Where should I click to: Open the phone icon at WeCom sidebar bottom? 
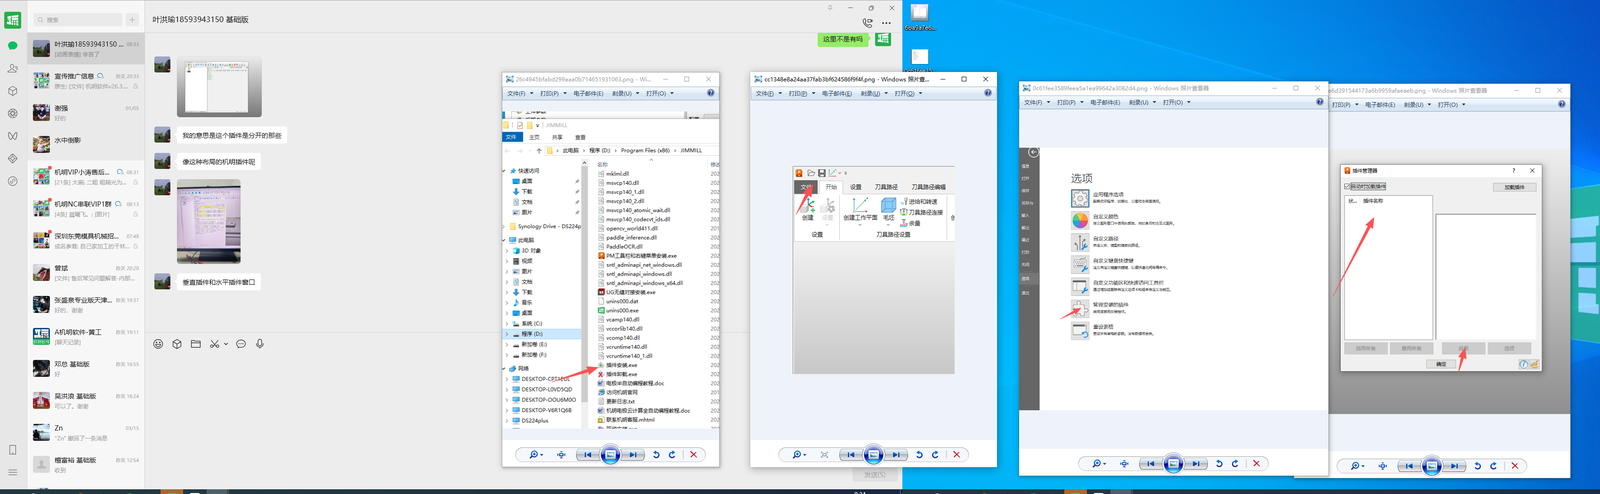point(12,450)
